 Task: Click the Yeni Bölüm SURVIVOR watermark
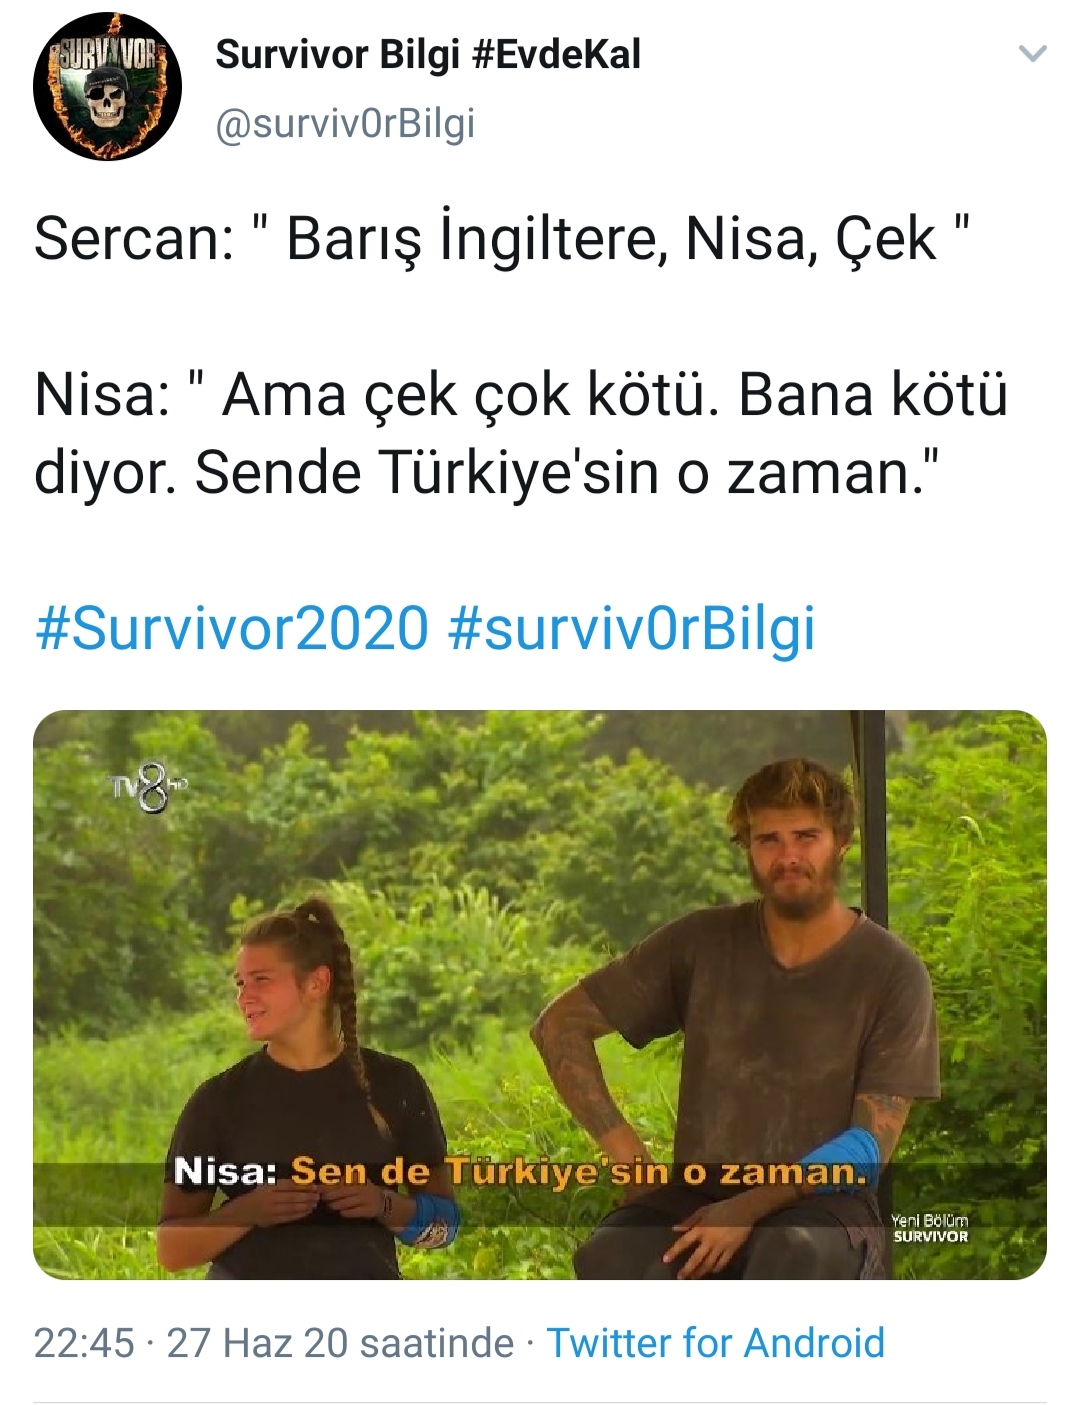(x=930, y=1228)
